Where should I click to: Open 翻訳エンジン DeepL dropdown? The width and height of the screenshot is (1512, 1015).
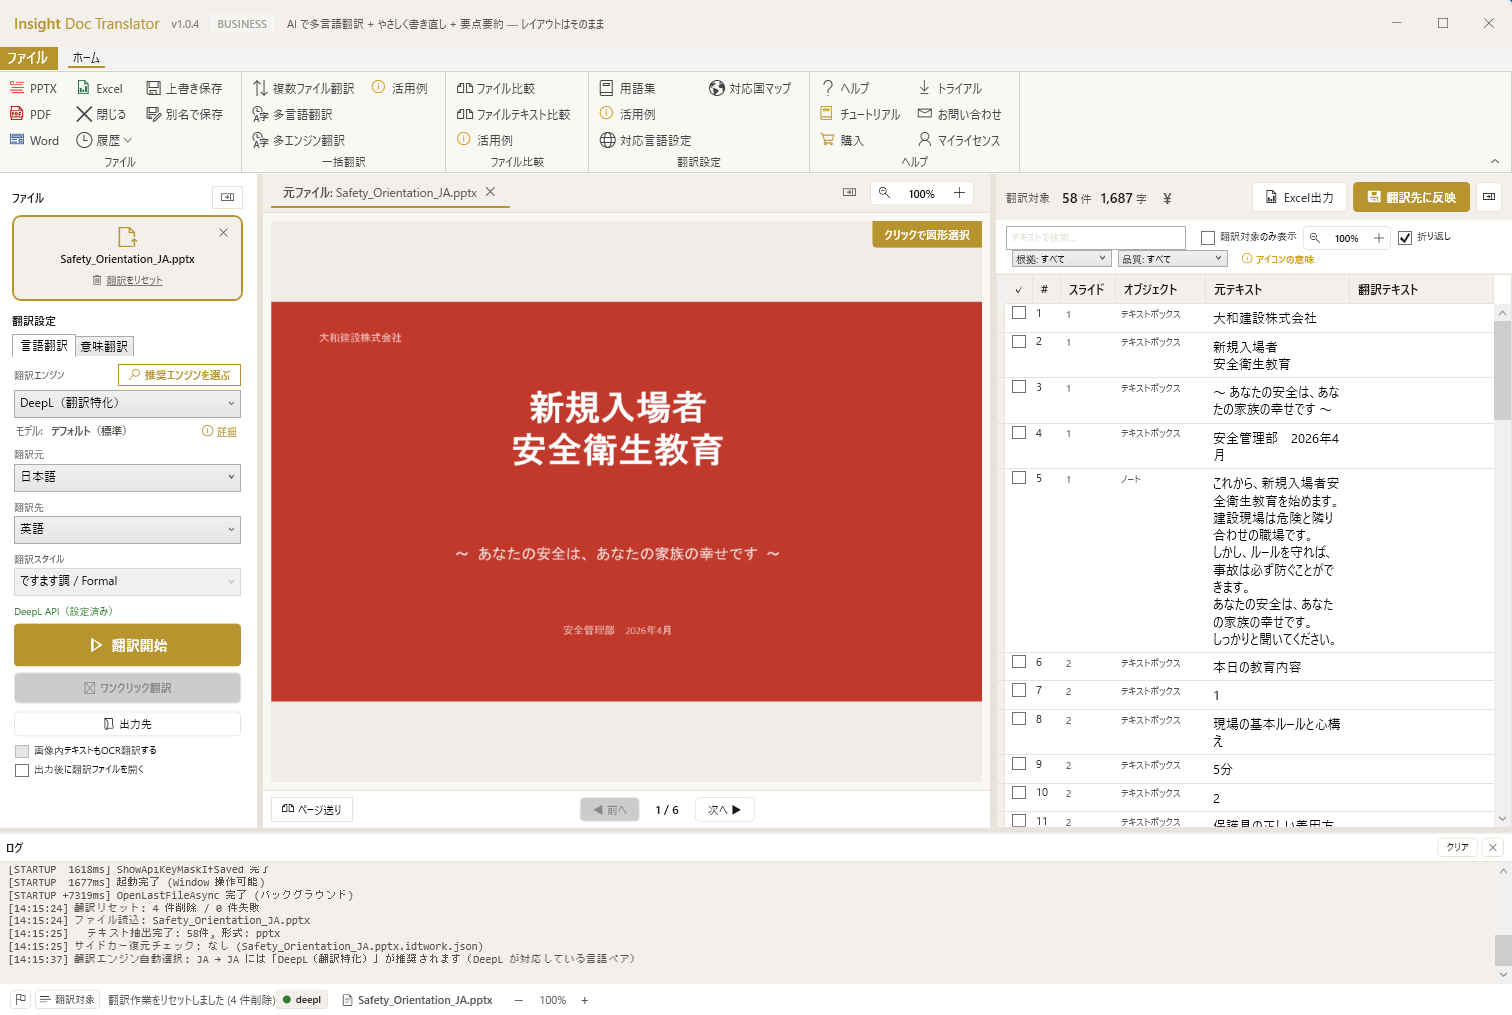click(128, 403)
